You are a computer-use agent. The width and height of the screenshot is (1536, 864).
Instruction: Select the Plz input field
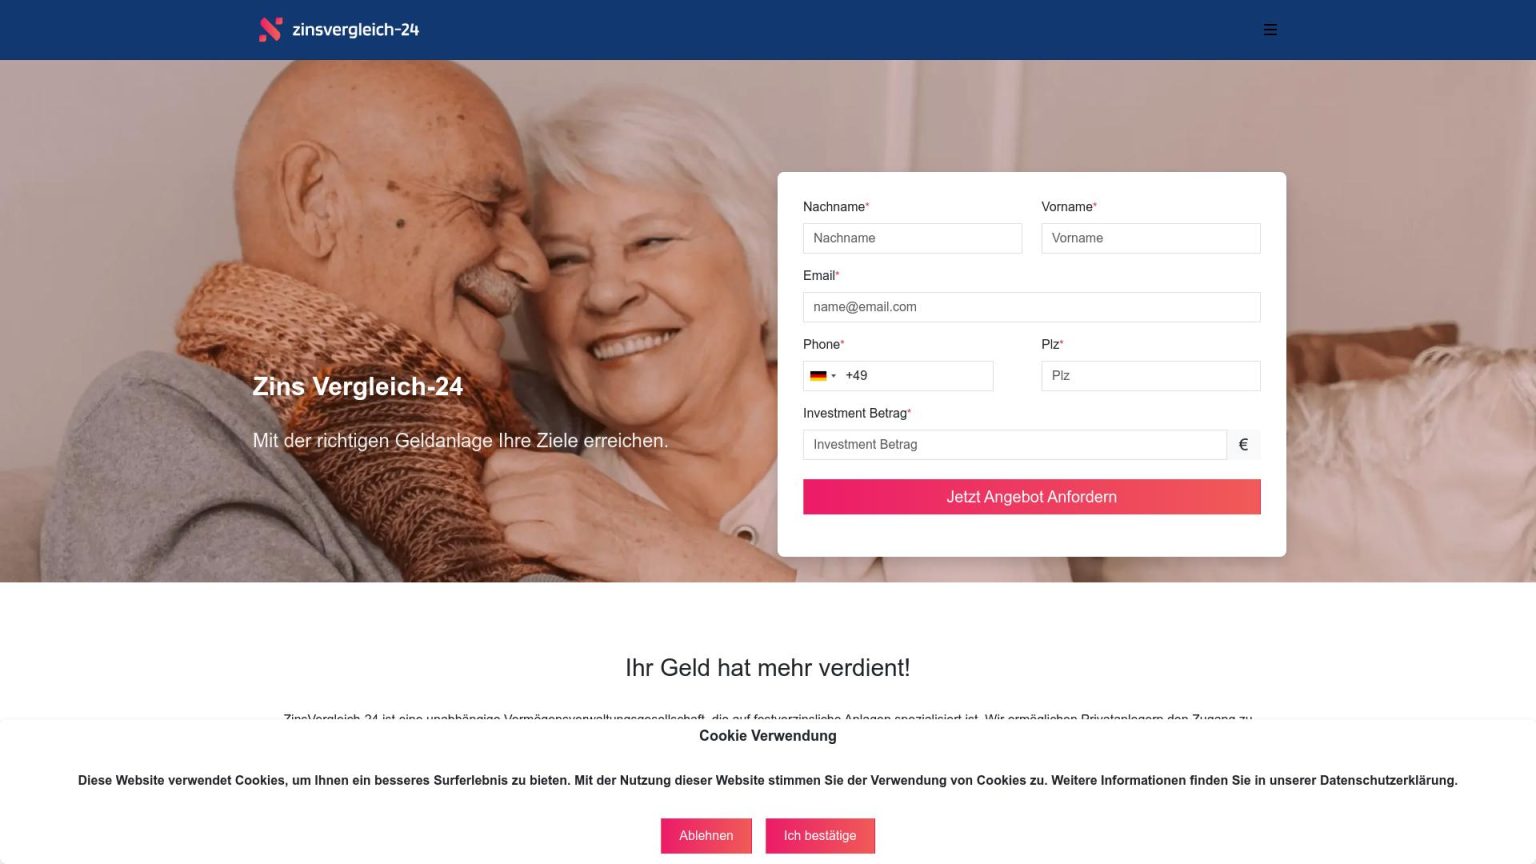tap(1150, 376)
